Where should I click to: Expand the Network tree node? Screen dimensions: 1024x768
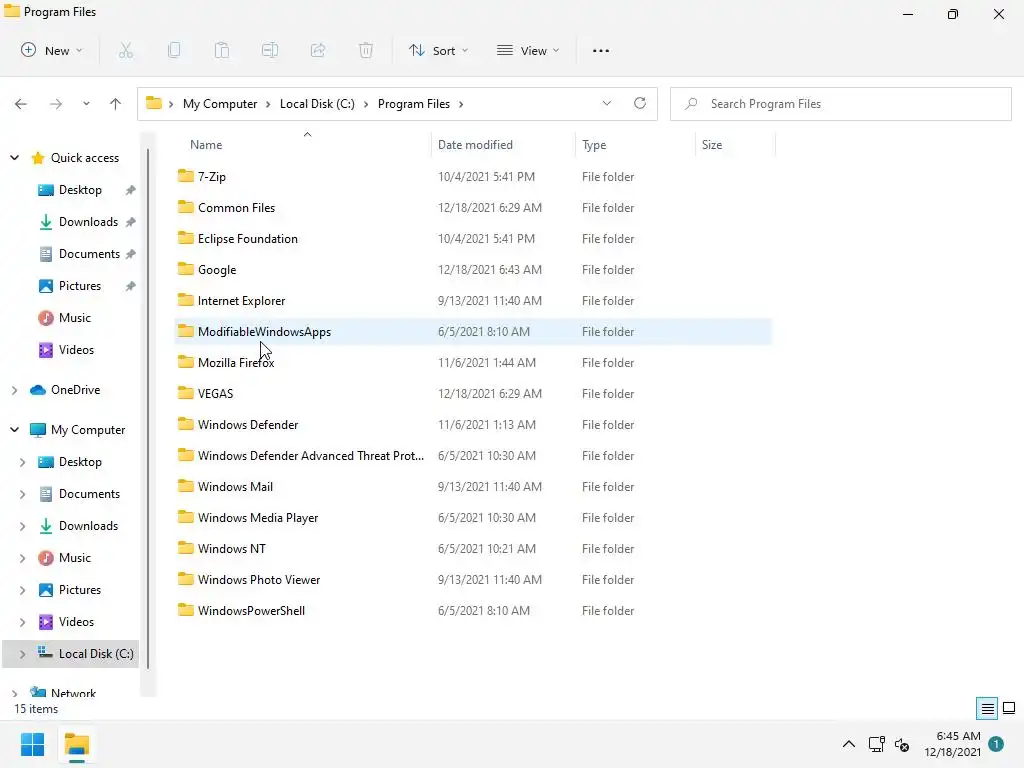[x=14, y=694]
